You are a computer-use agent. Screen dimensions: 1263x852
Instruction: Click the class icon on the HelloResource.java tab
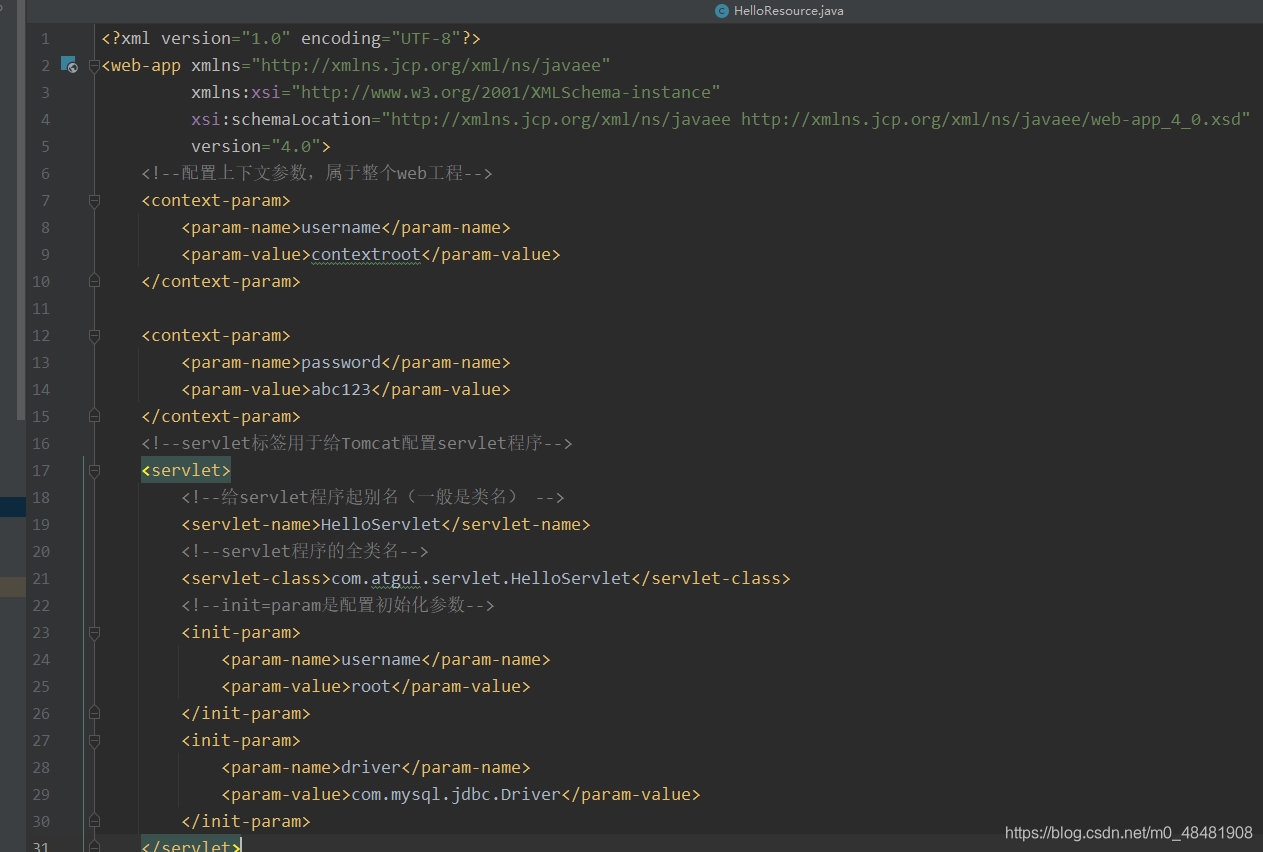pos(721,10)
